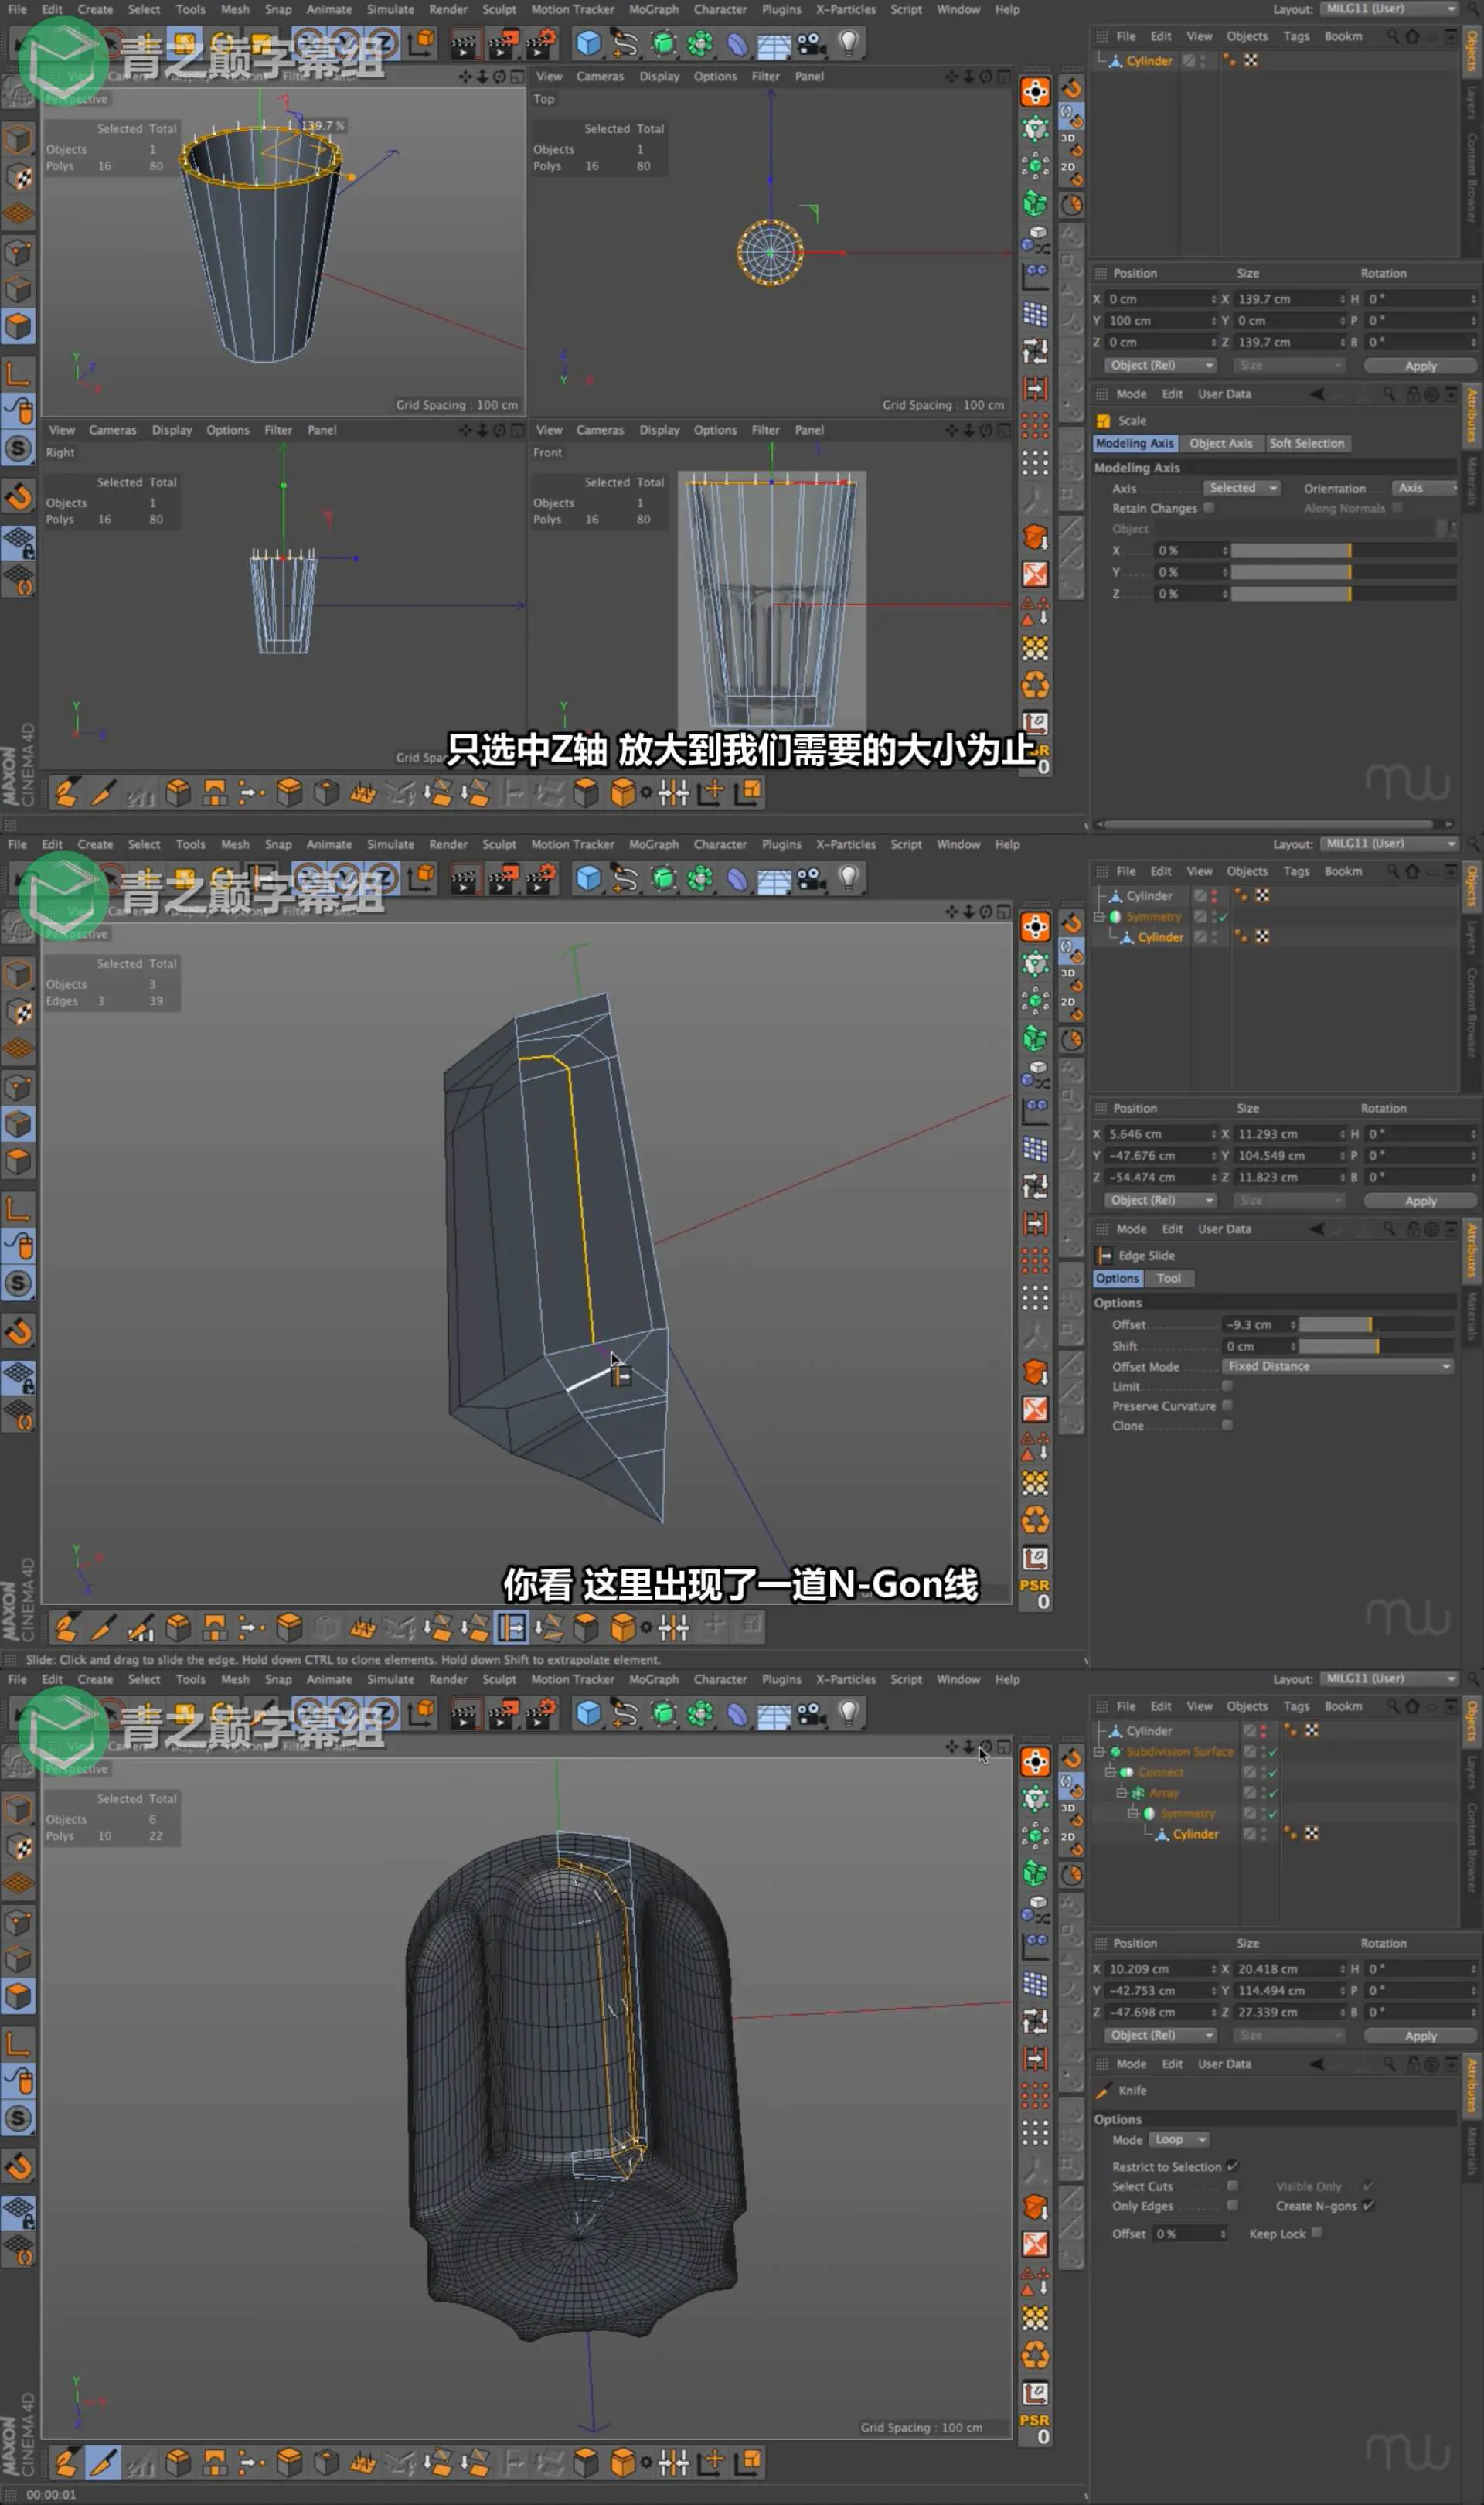
Task: Tick the Clone checkbox in Edge Slide options
Action: click(x=1227, y=1426)
